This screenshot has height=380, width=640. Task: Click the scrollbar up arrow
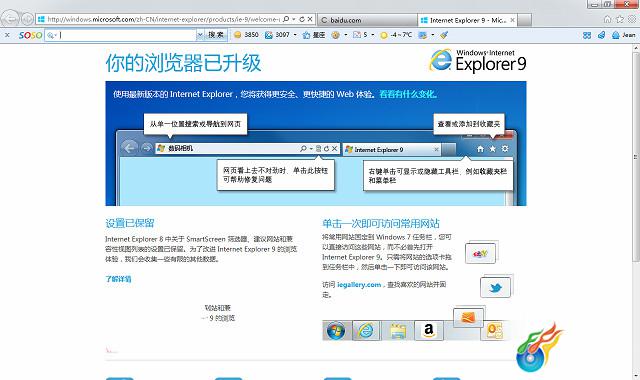click(636, 48)
